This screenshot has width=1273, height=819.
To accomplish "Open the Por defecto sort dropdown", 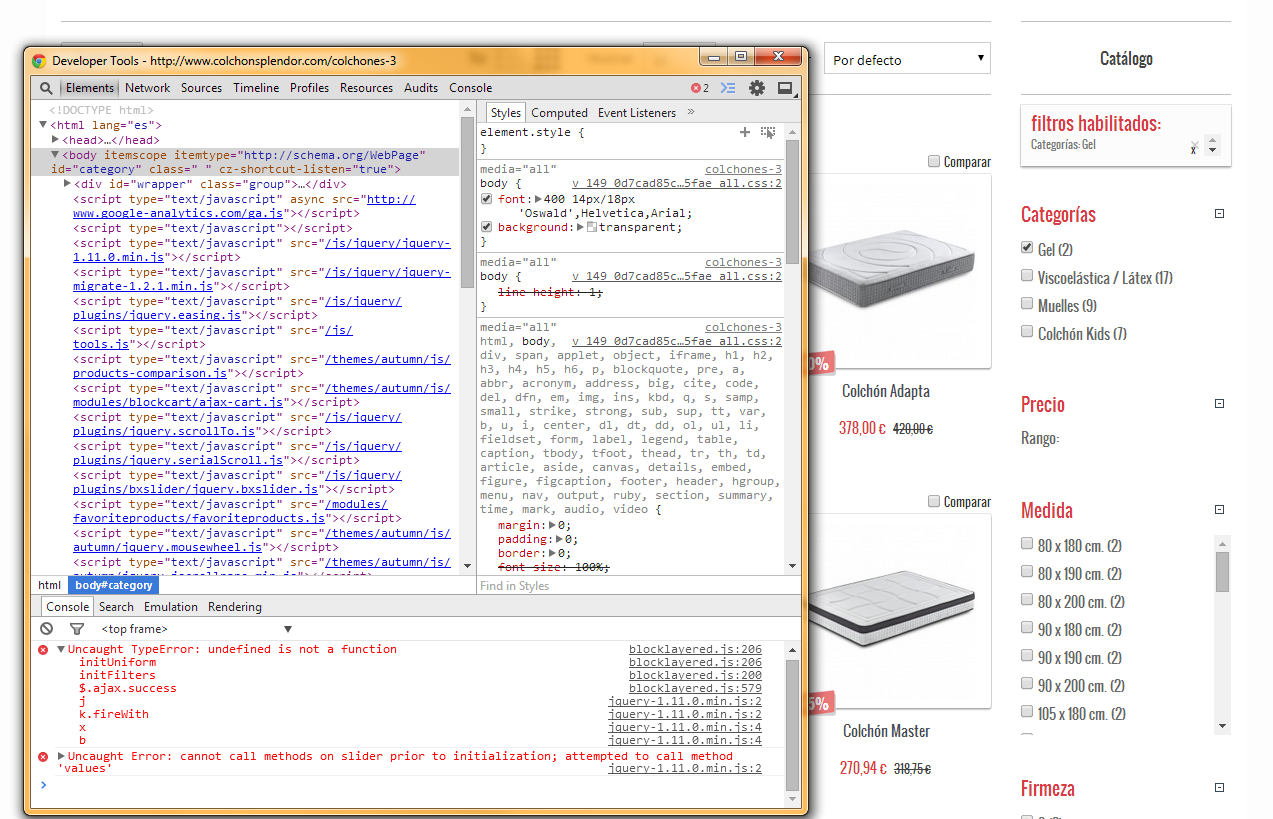I will point(906,59).
